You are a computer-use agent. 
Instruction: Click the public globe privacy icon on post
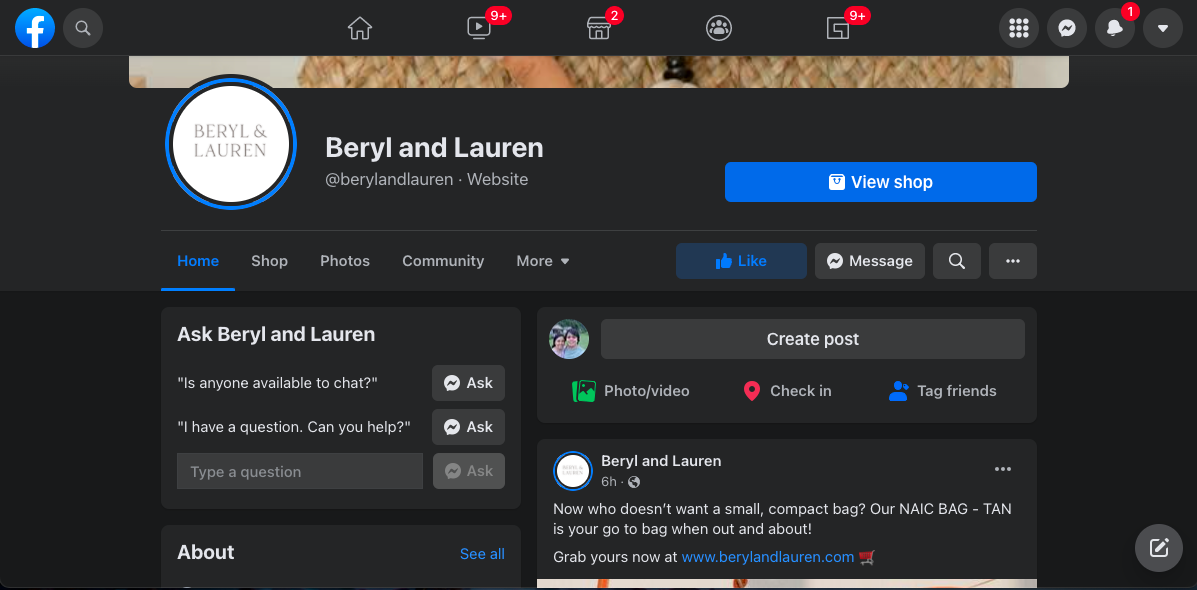[x=634, y=482]
